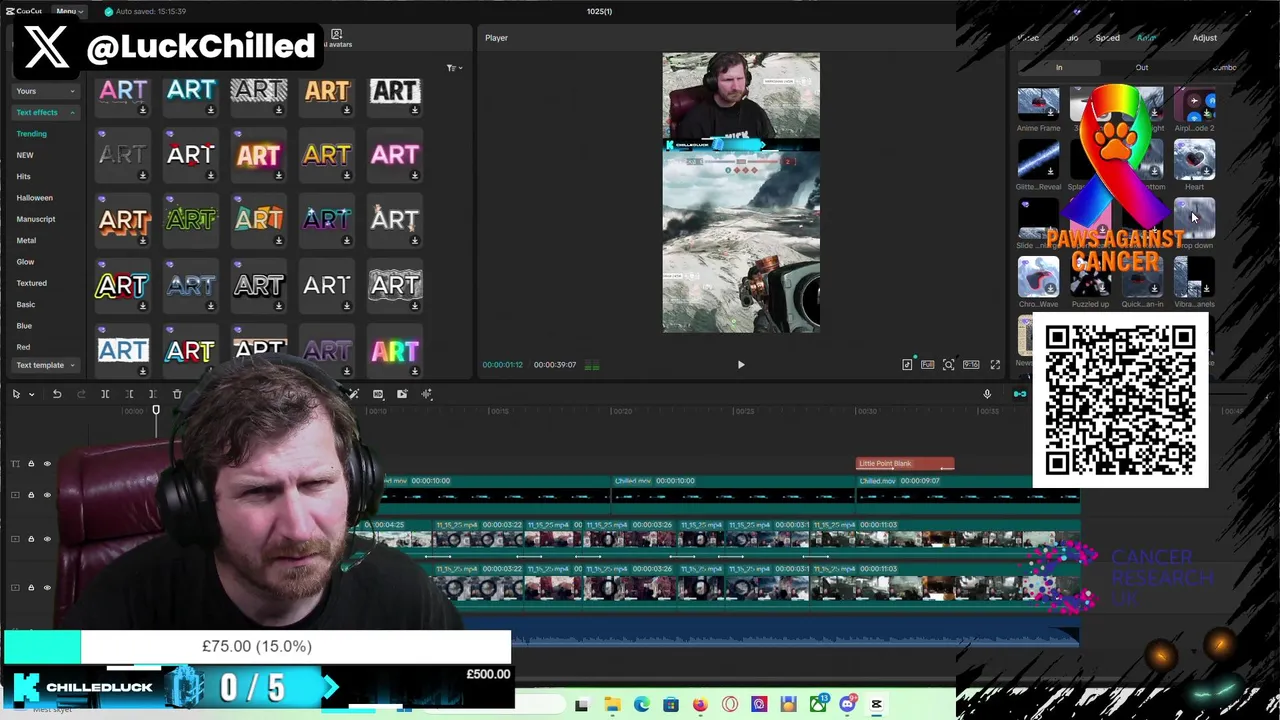Open fullscreen preview in the Player
The height and width of the screenshot is (720, 1280).
995,365
